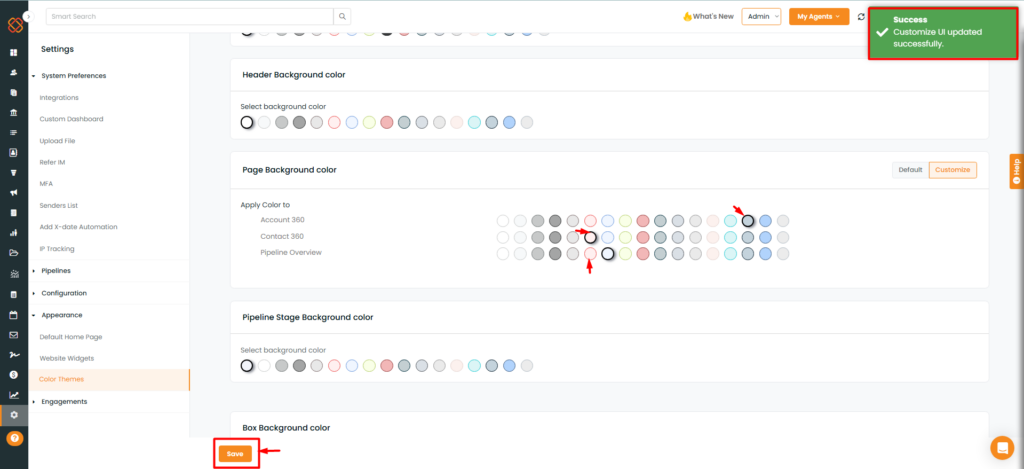
Task: Pick the dark gray swatch for Pipeline Stage Background
Action: pyautogui.click(x=299, y=366)
